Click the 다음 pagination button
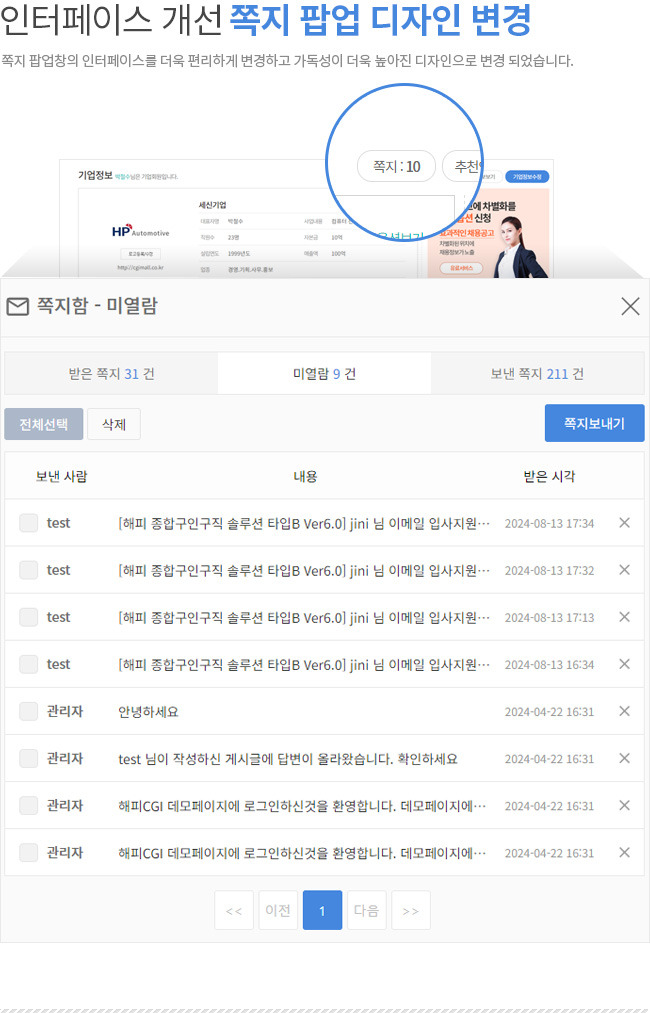The width and height of the screenshot is (650, 1013). point(366,910)
